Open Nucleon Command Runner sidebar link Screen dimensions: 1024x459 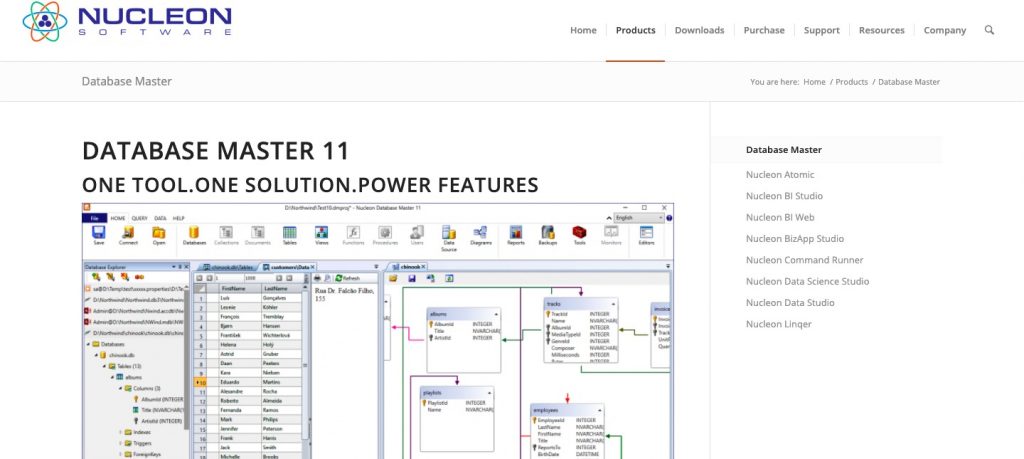(805, 260)
